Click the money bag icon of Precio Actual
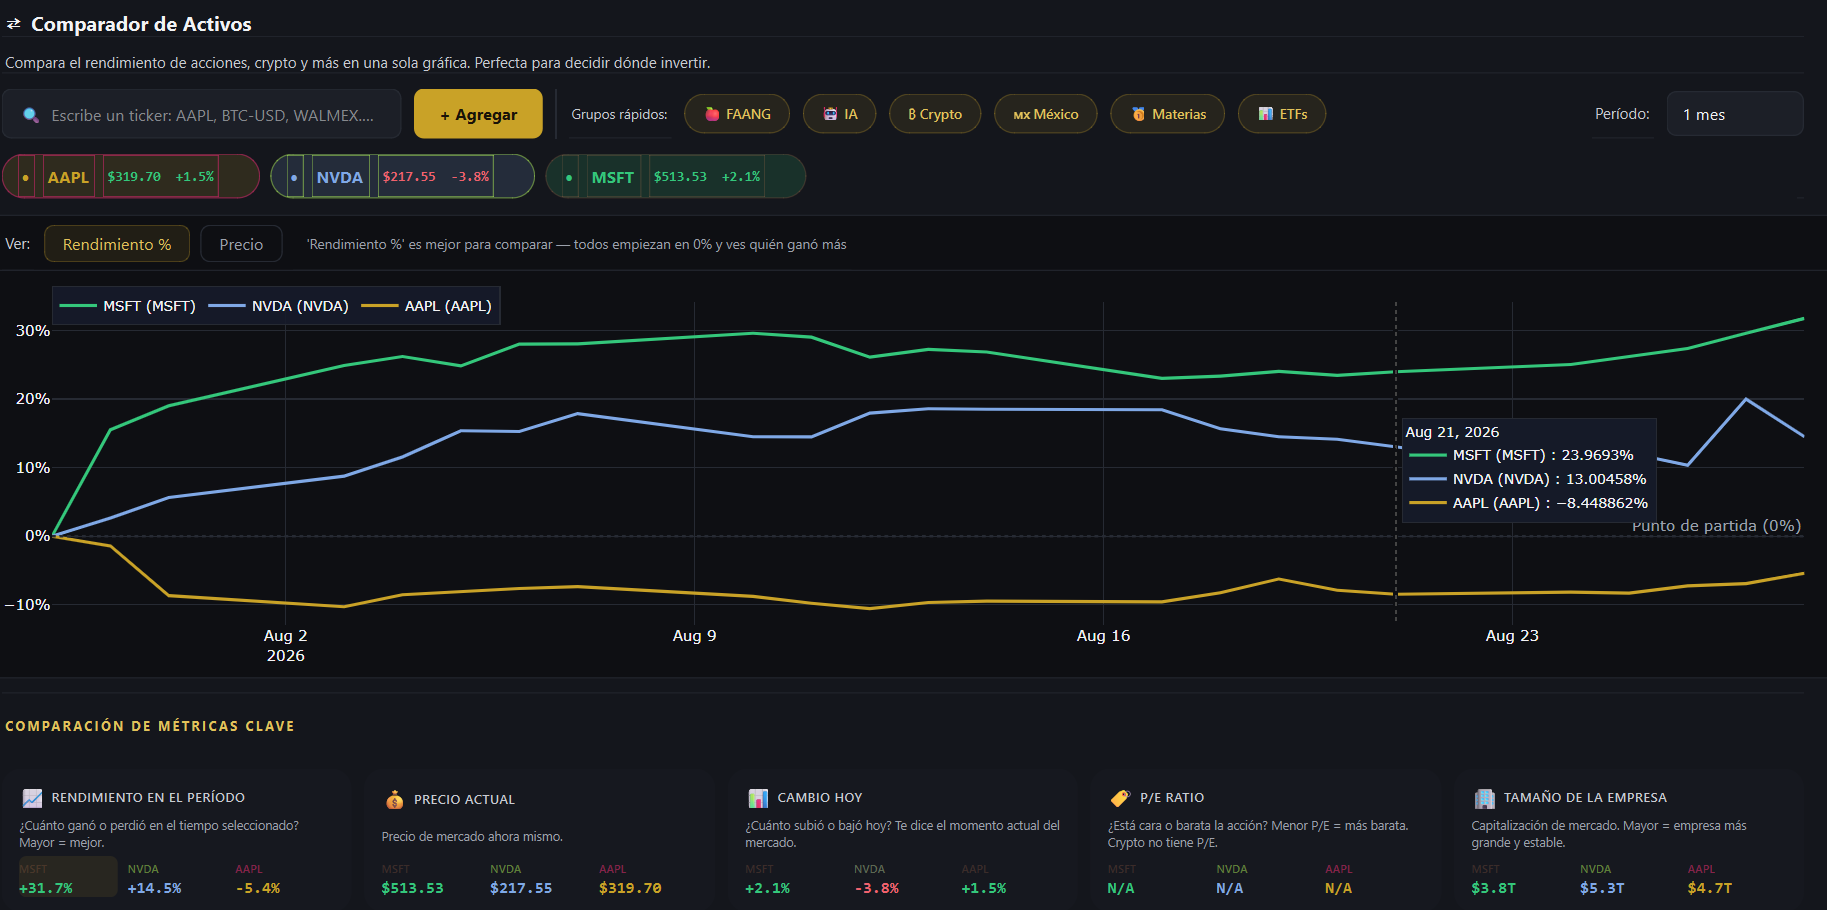The width and height of the screenshot is (1827, 910). tap(395, 800)
